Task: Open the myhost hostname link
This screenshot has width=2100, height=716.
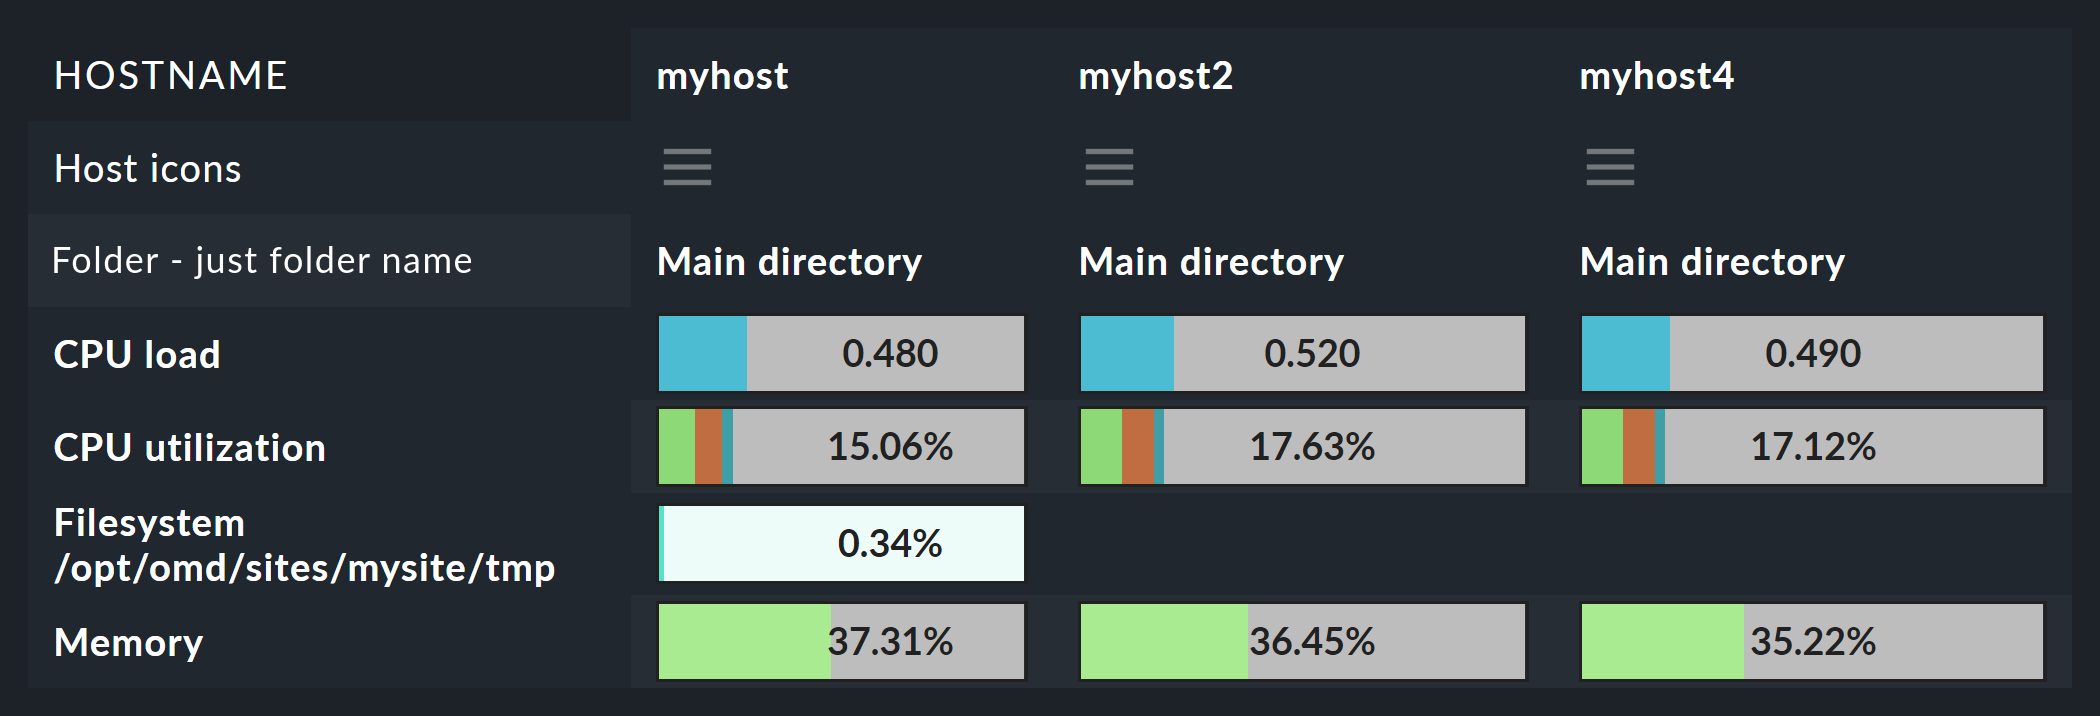Action: (722, 76)
